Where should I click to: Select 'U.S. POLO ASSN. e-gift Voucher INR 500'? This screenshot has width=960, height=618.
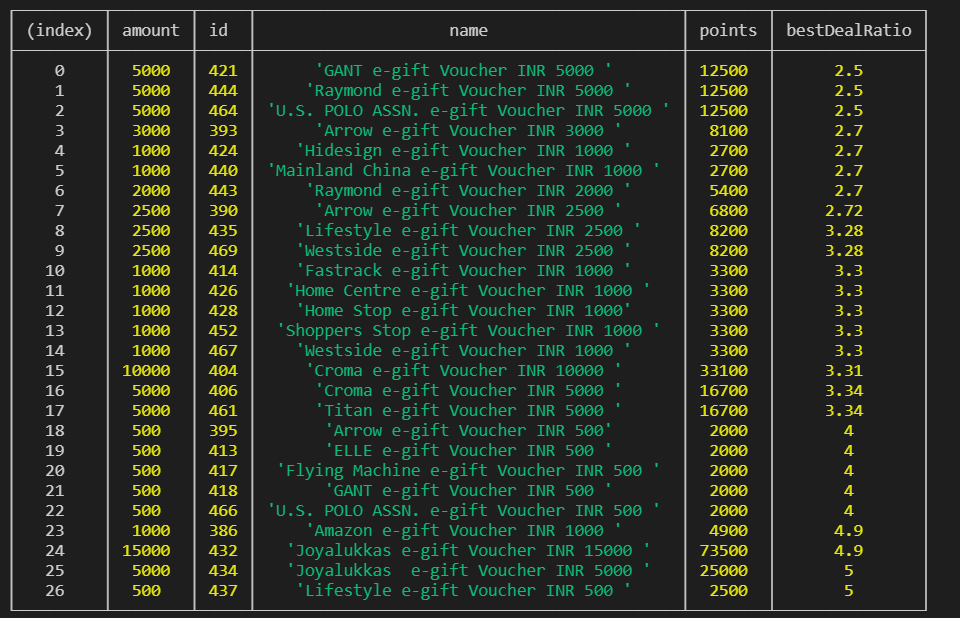coord(463,511)
